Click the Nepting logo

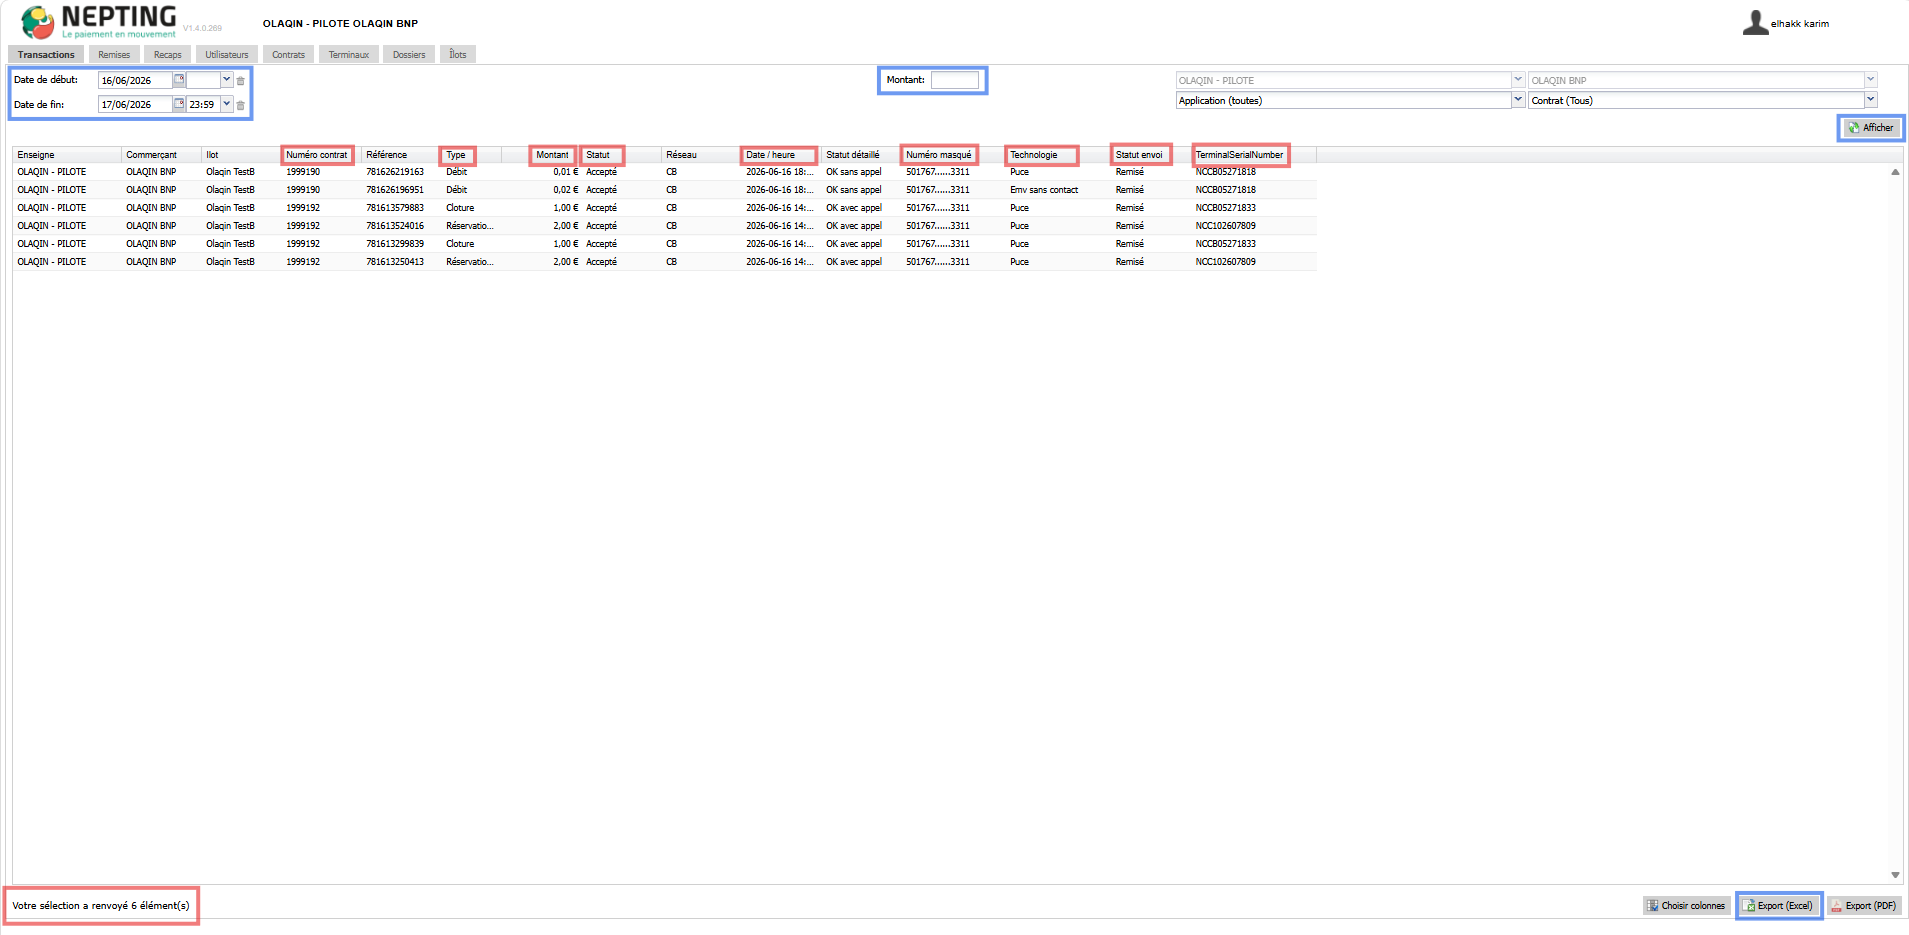coord(98,22)
